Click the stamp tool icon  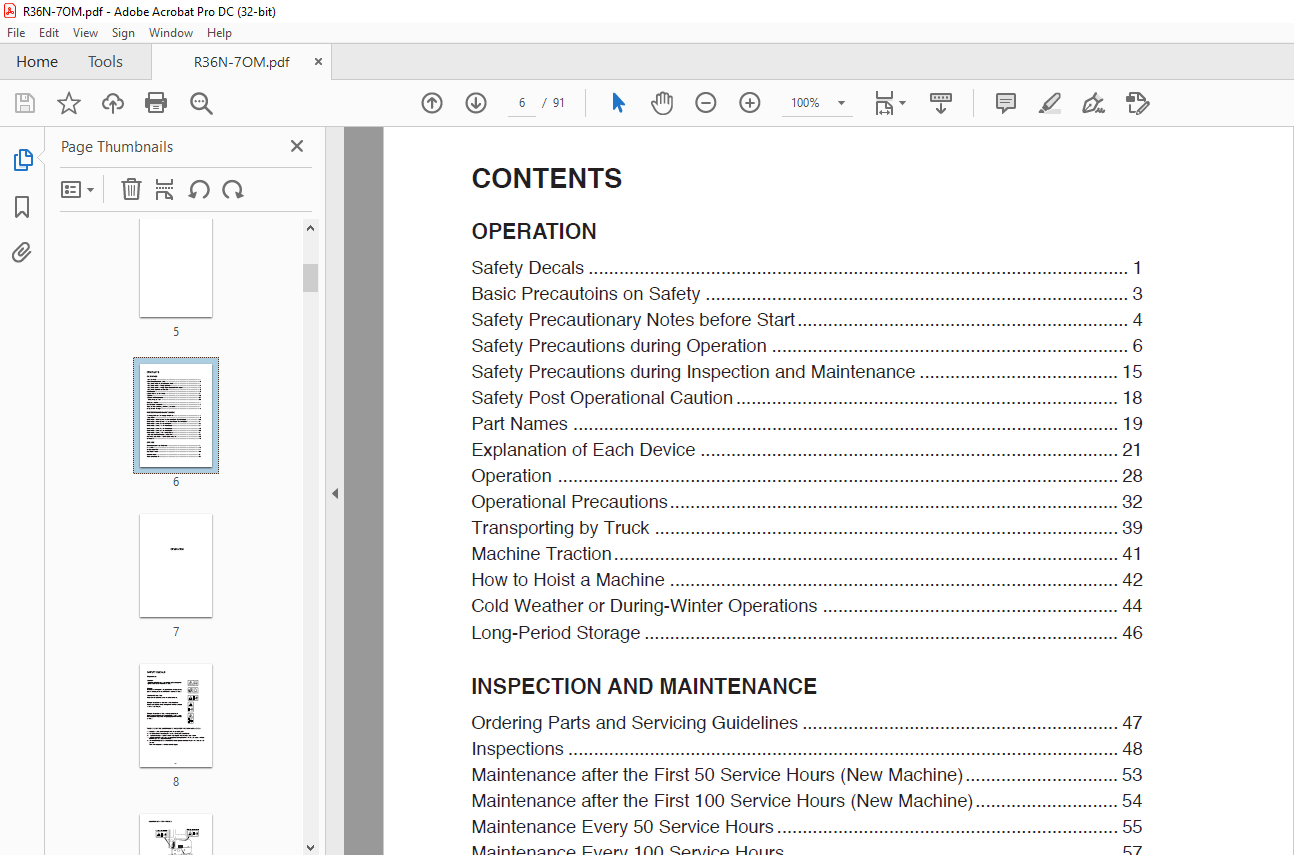tap(1137, 103)
